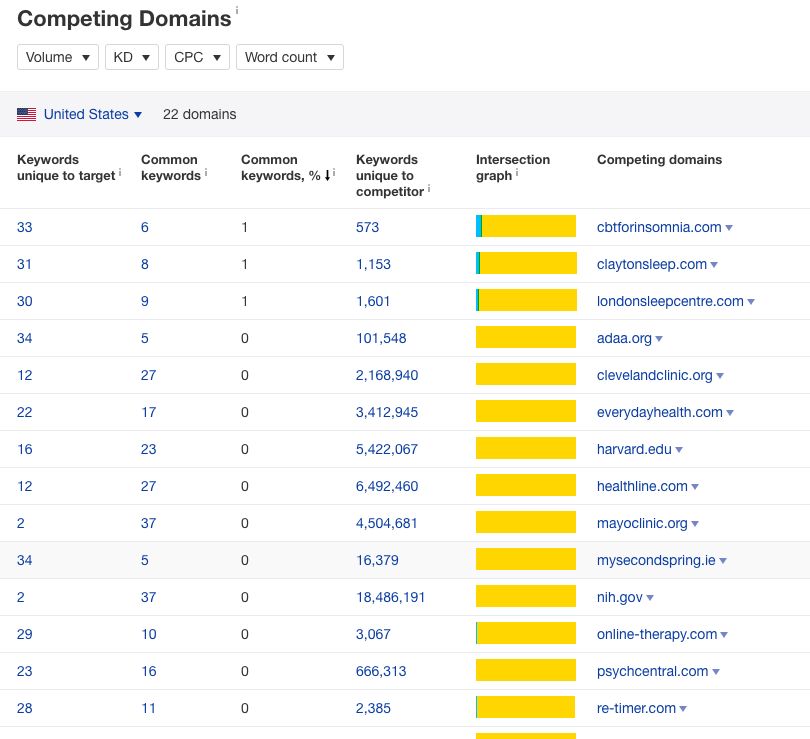Open the clevelandclinic.org domain link
This screenshot has width=810, height=739.
[655, 375]
